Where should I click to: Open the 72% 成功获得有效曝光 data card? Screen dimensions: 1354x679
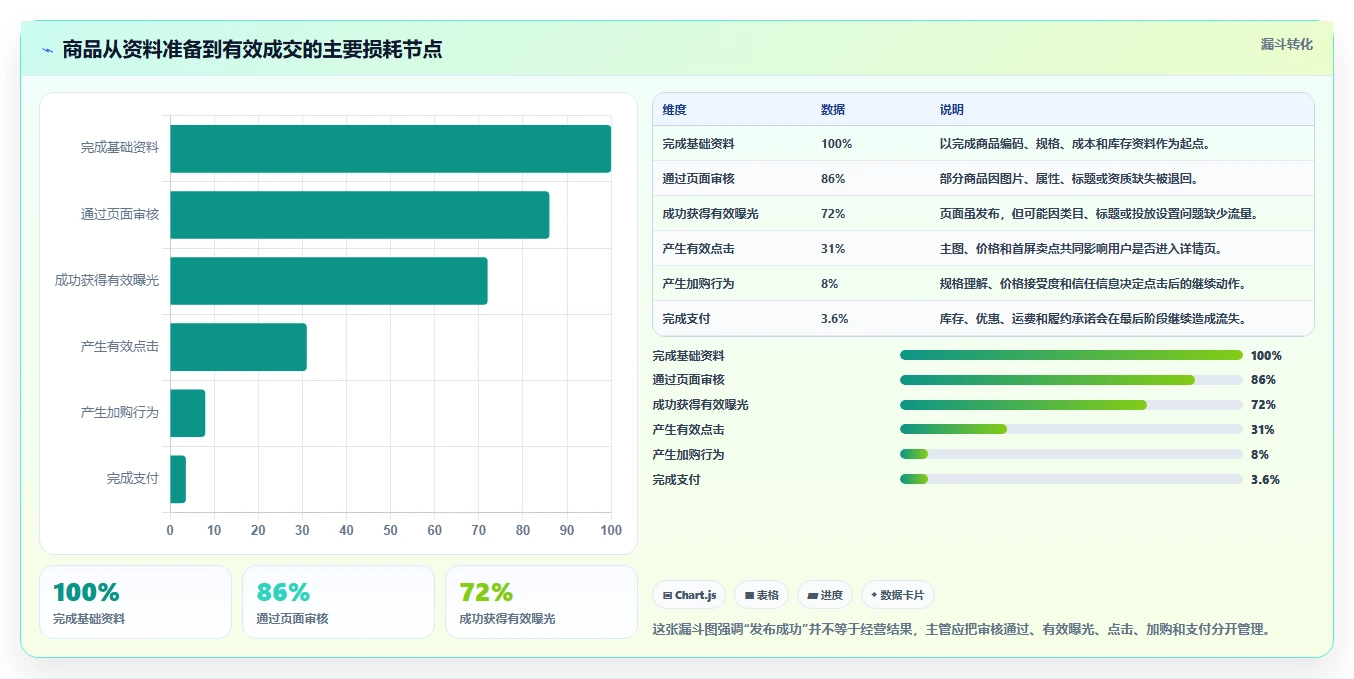click(x=541, y=602)
